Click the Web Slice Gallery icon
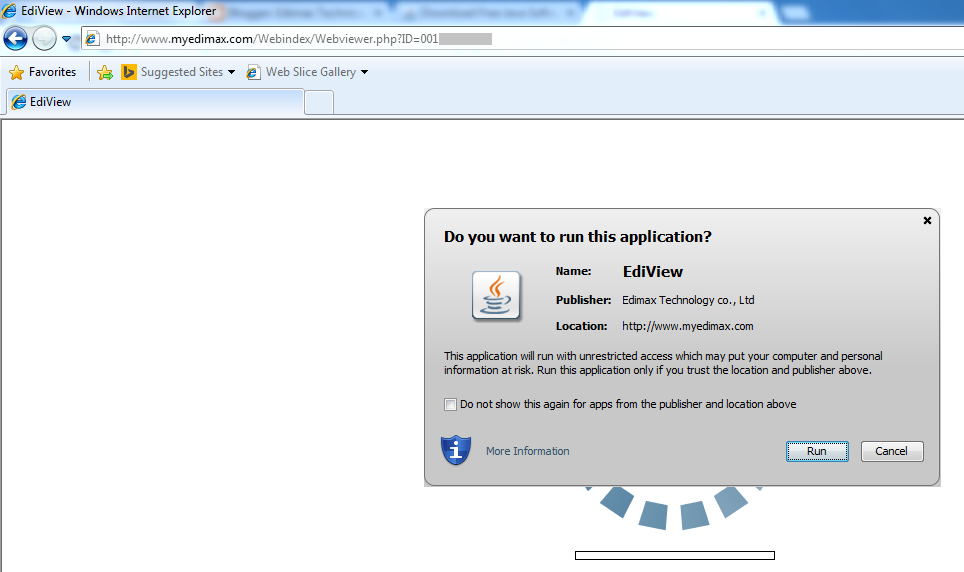 [x=253, y=73]
